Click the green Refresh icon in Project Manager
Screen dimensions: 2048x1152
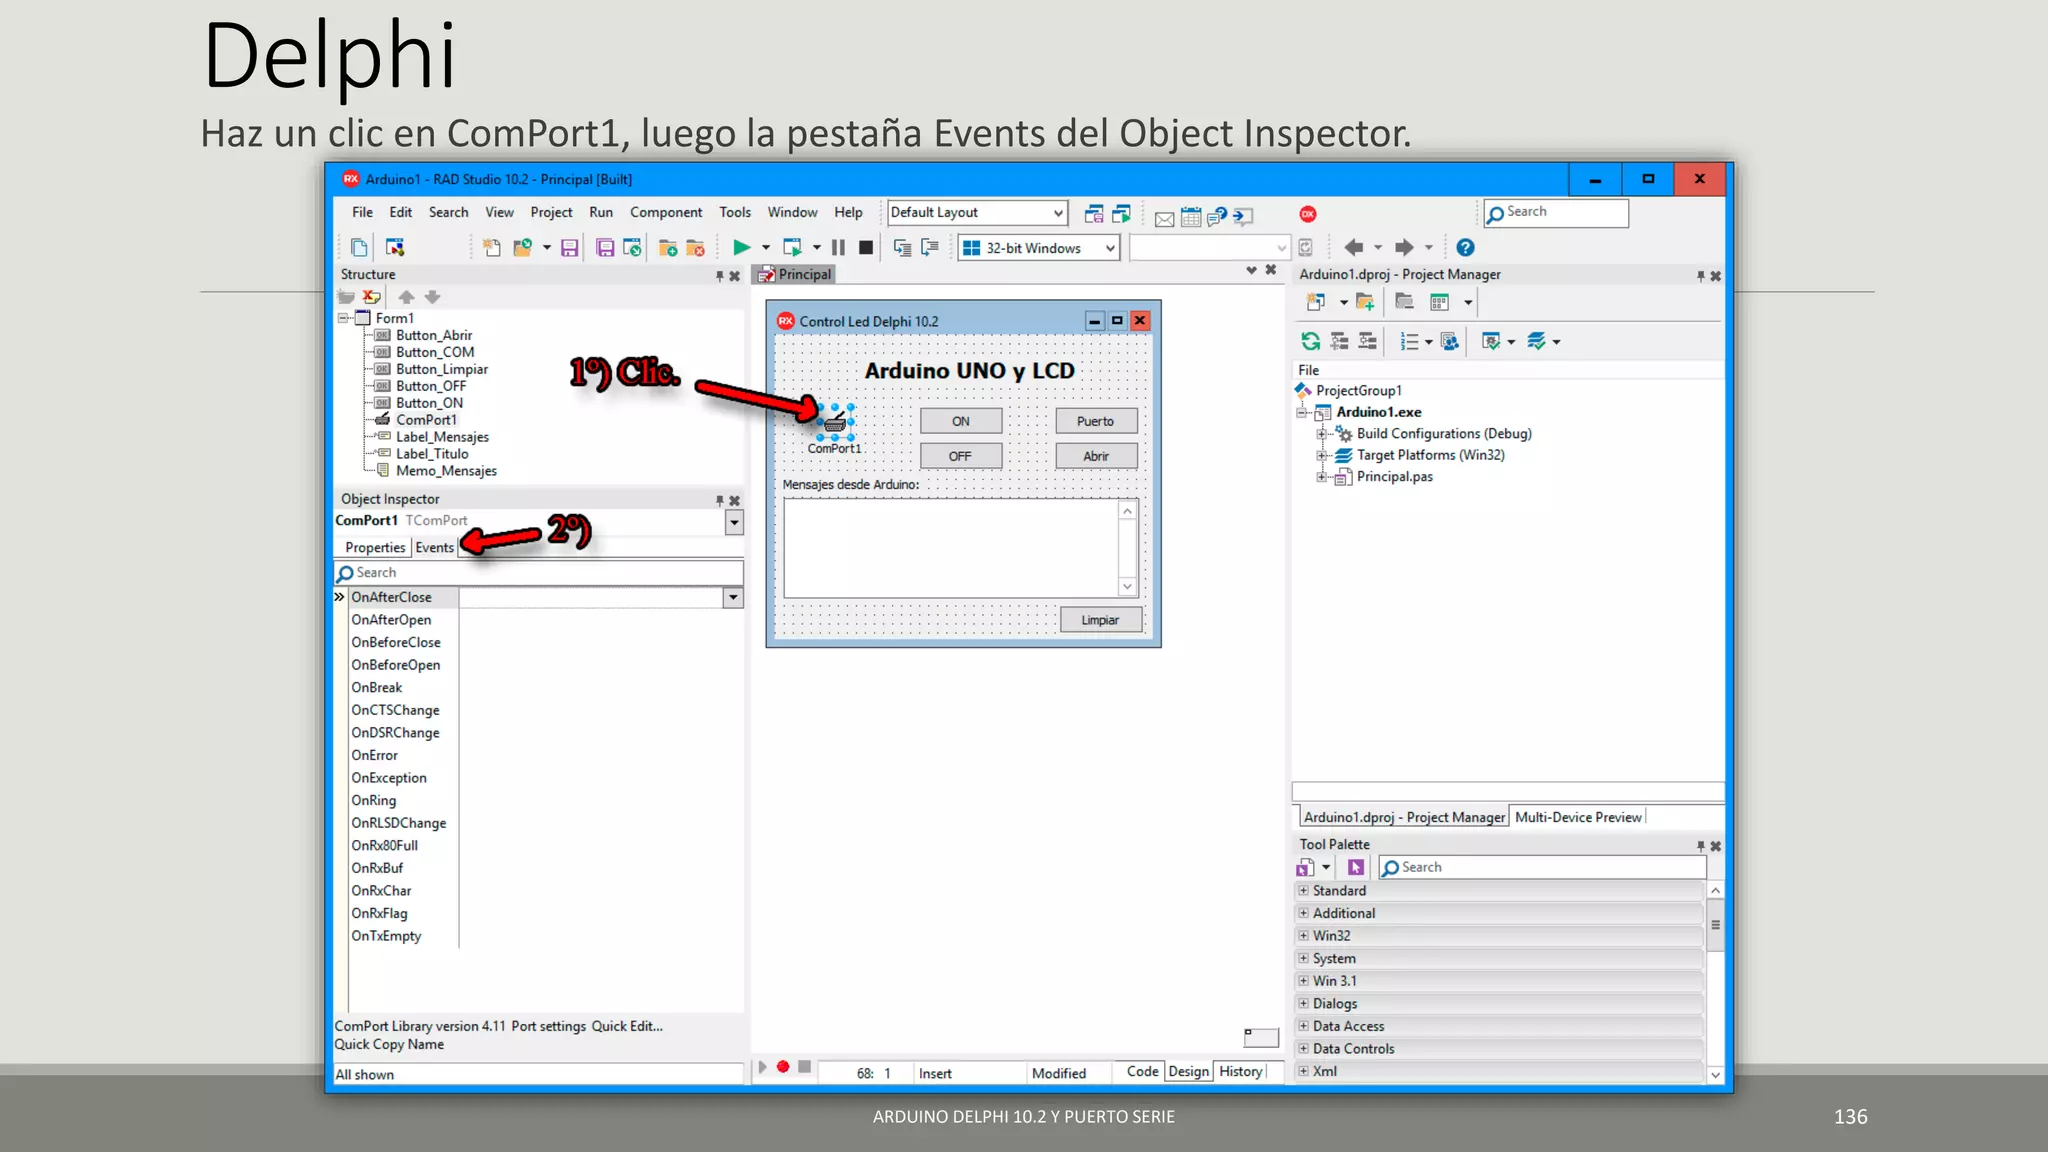1310,342
